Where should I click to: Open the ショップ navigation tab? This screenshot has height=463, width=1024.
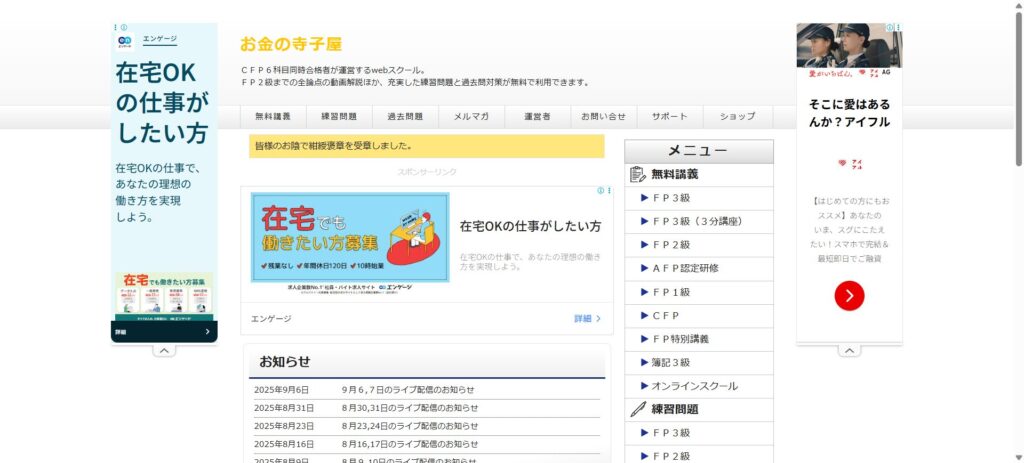click(738, 117)
